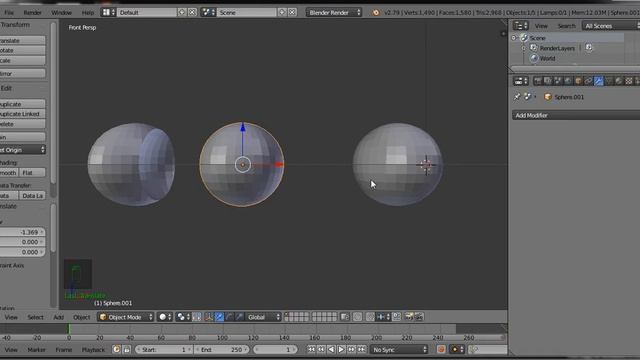Open the All Scenes outliner display dropdown
Screen dimensions: 640x360
(x=611, y=26)
